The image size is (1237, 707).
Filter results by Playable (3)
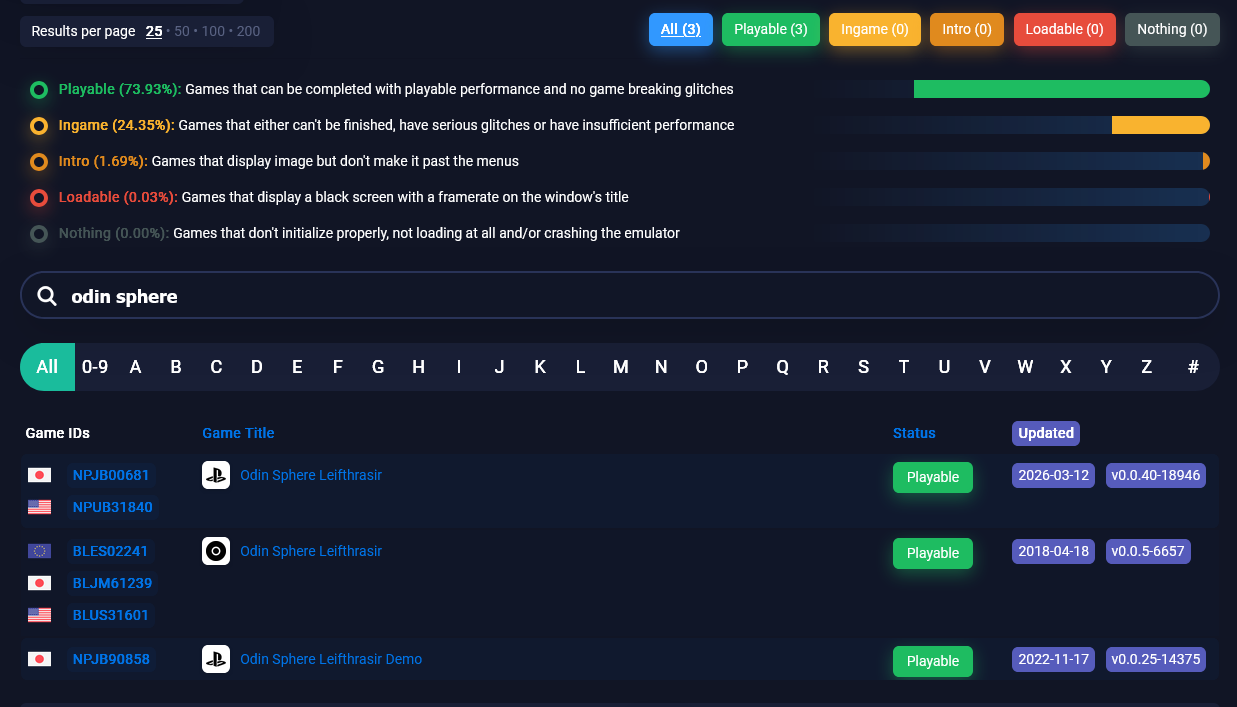771,29
